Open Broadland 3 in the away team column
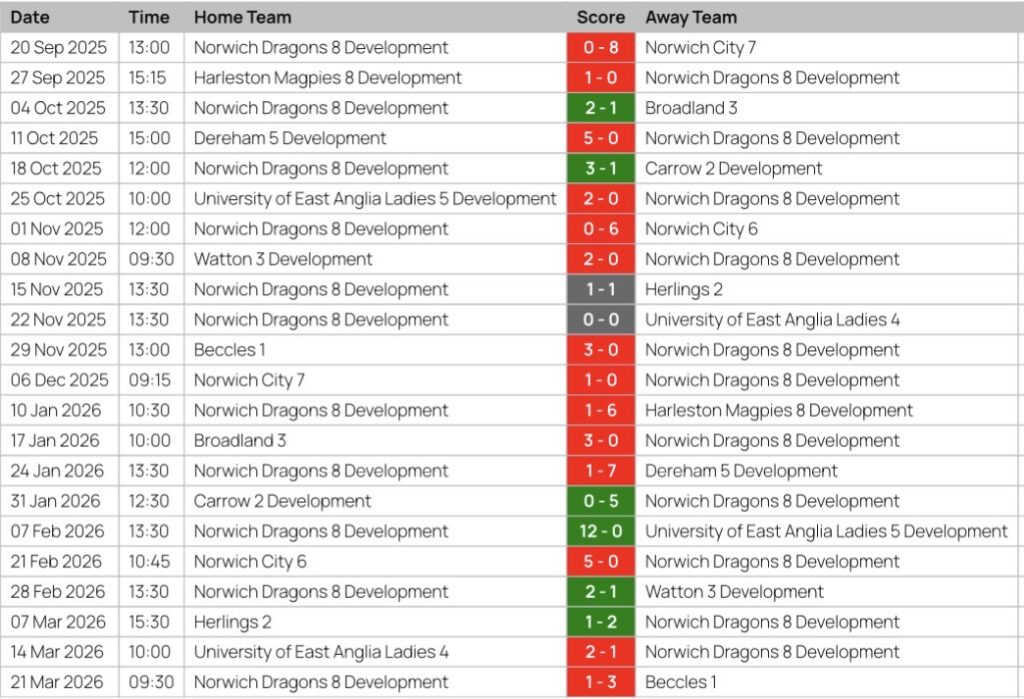This screenshot has width=1024, height=699. pos(691,108)
